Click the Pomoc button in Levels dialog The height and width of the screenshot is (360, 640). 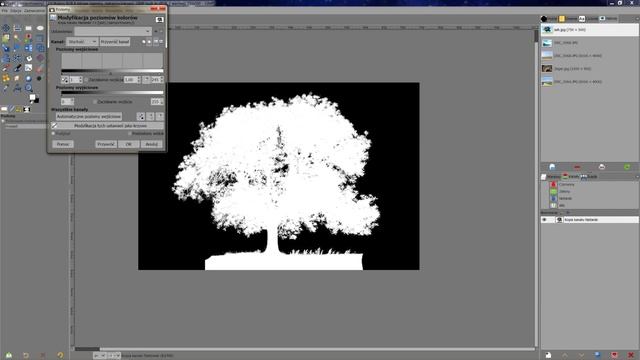(x=63, y=144)
